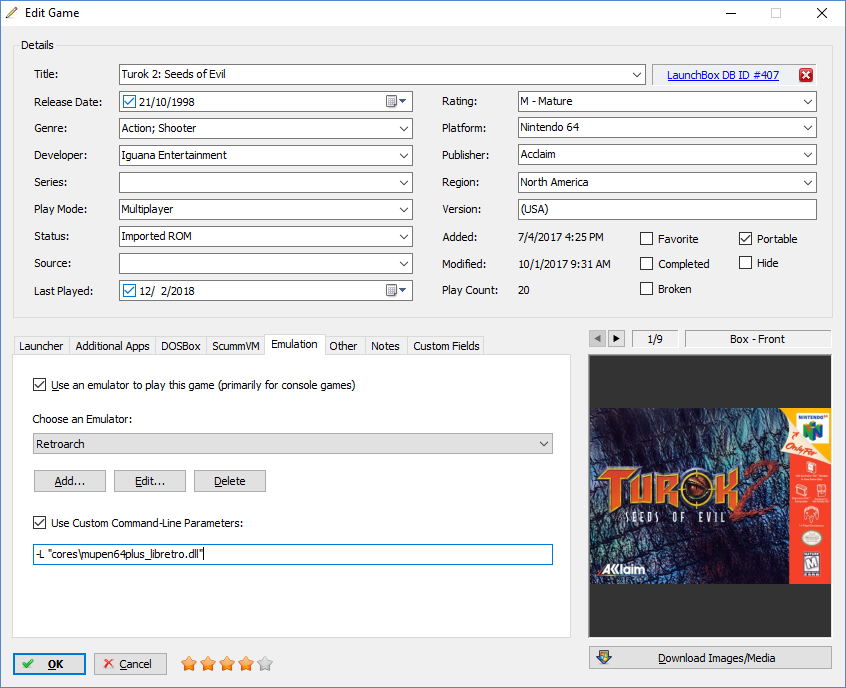Click the Added date 7/4/2017 4:25 PM
The height and width of the screenshot is (688, 846).
561,237
